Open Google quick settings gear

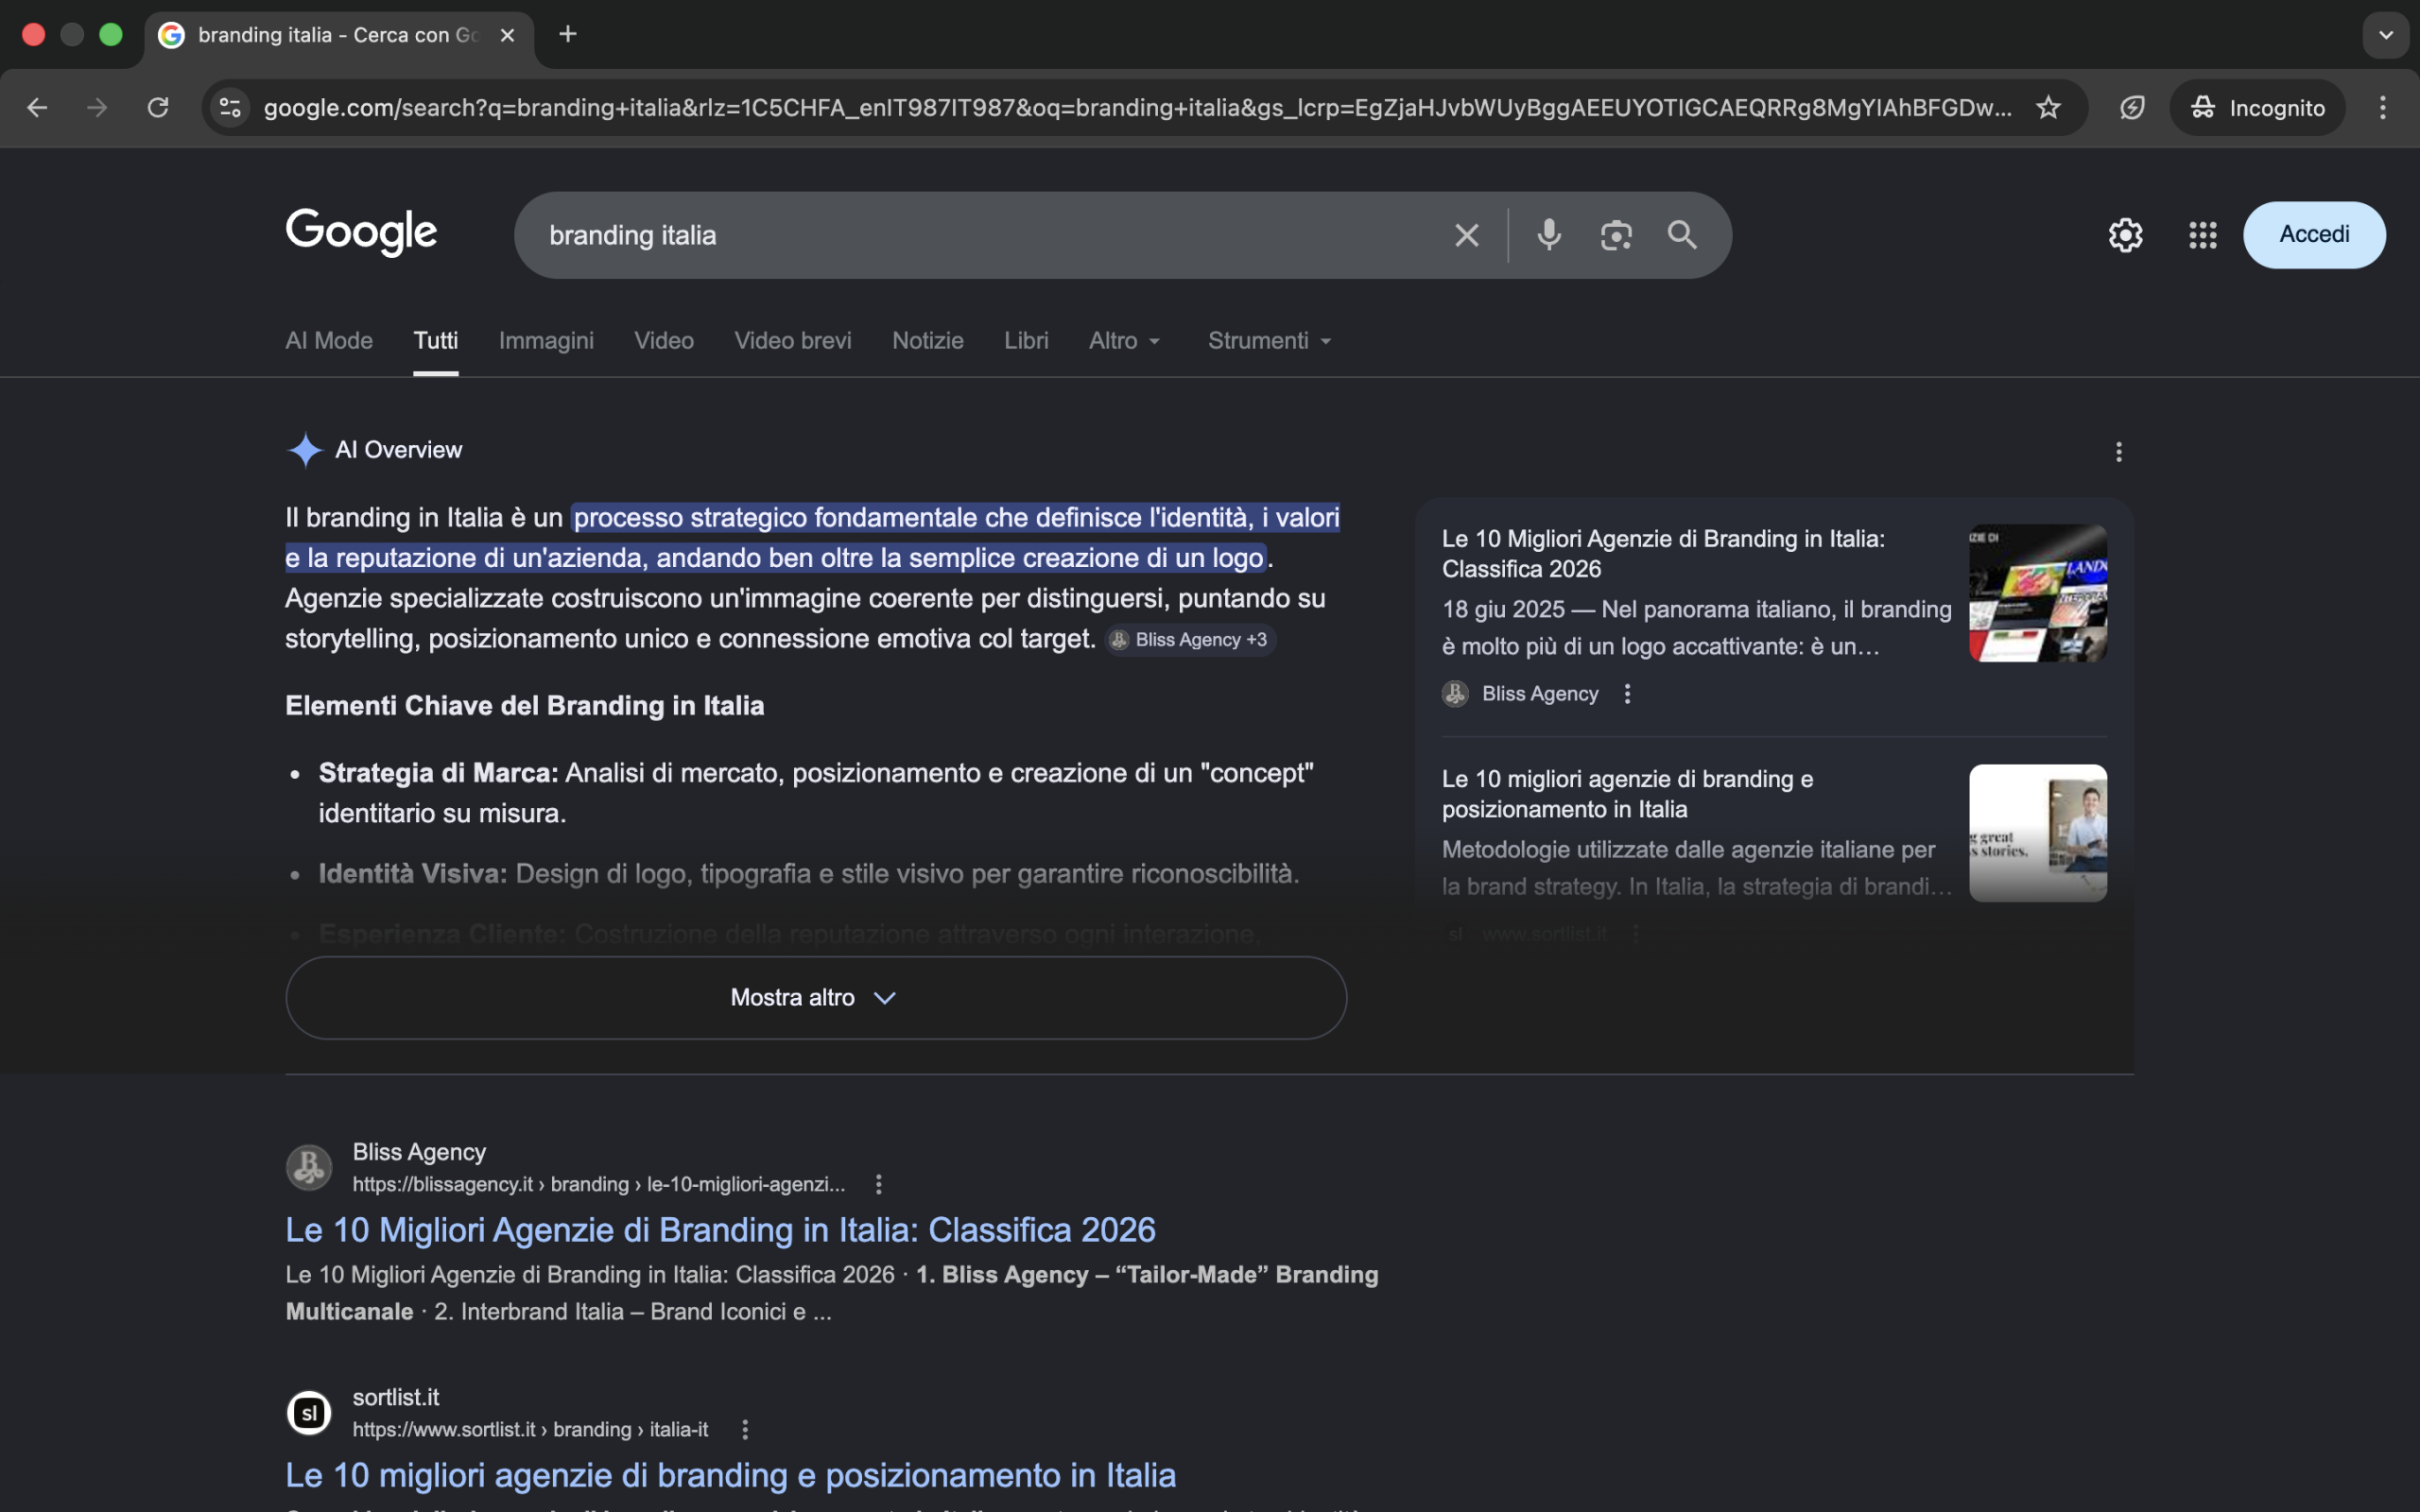coord(2125,235)
